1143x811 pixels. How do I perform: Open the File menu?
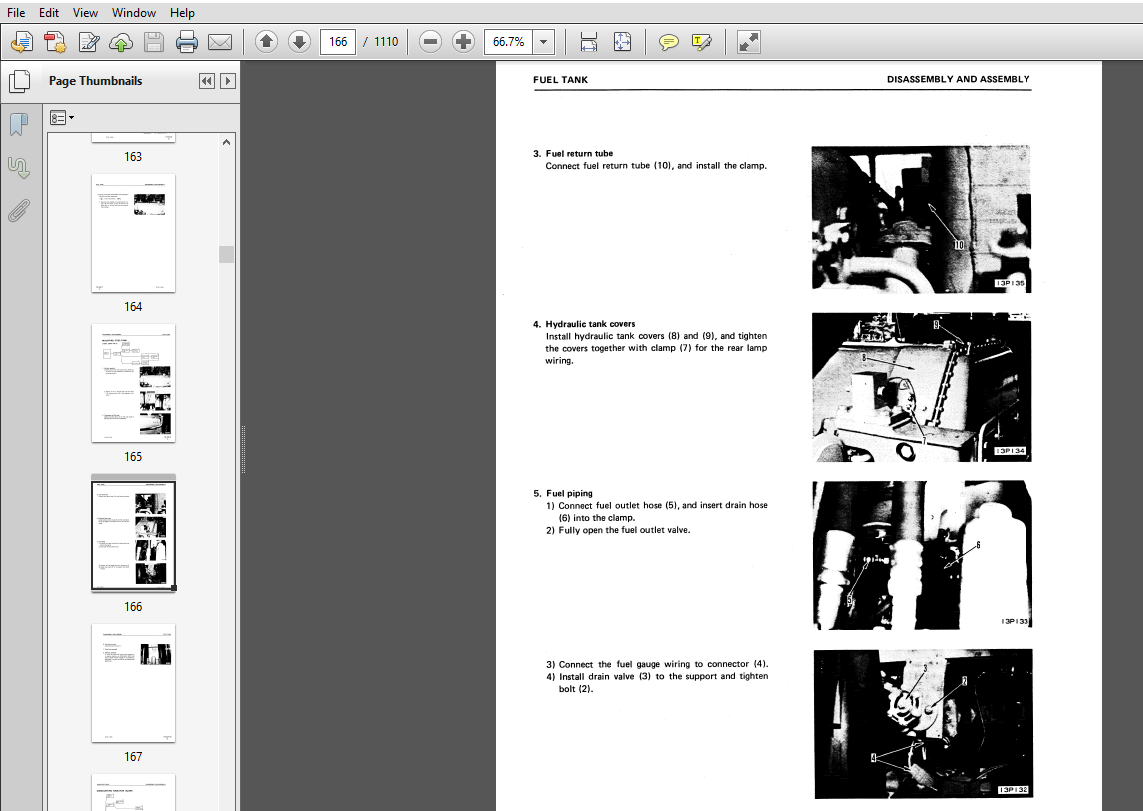(16, 12)
